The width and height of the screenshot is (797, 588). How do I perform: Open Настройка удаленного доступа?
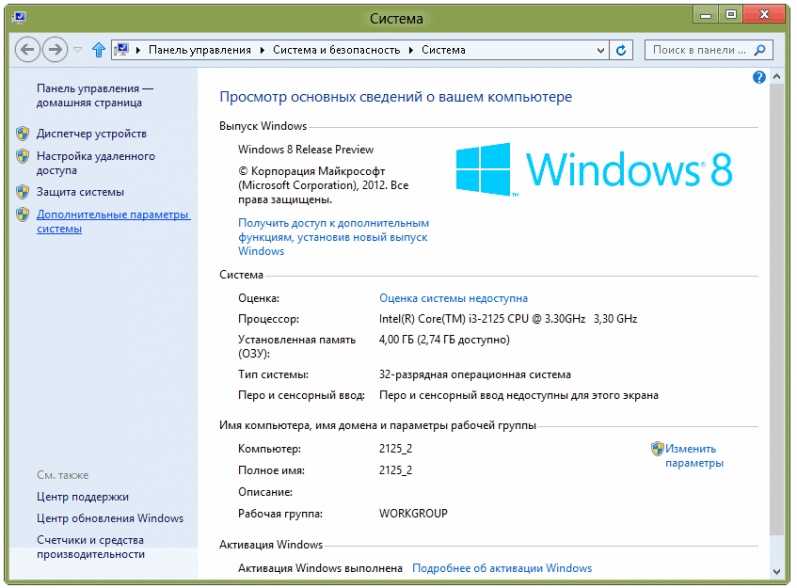(x=96, y=163)
